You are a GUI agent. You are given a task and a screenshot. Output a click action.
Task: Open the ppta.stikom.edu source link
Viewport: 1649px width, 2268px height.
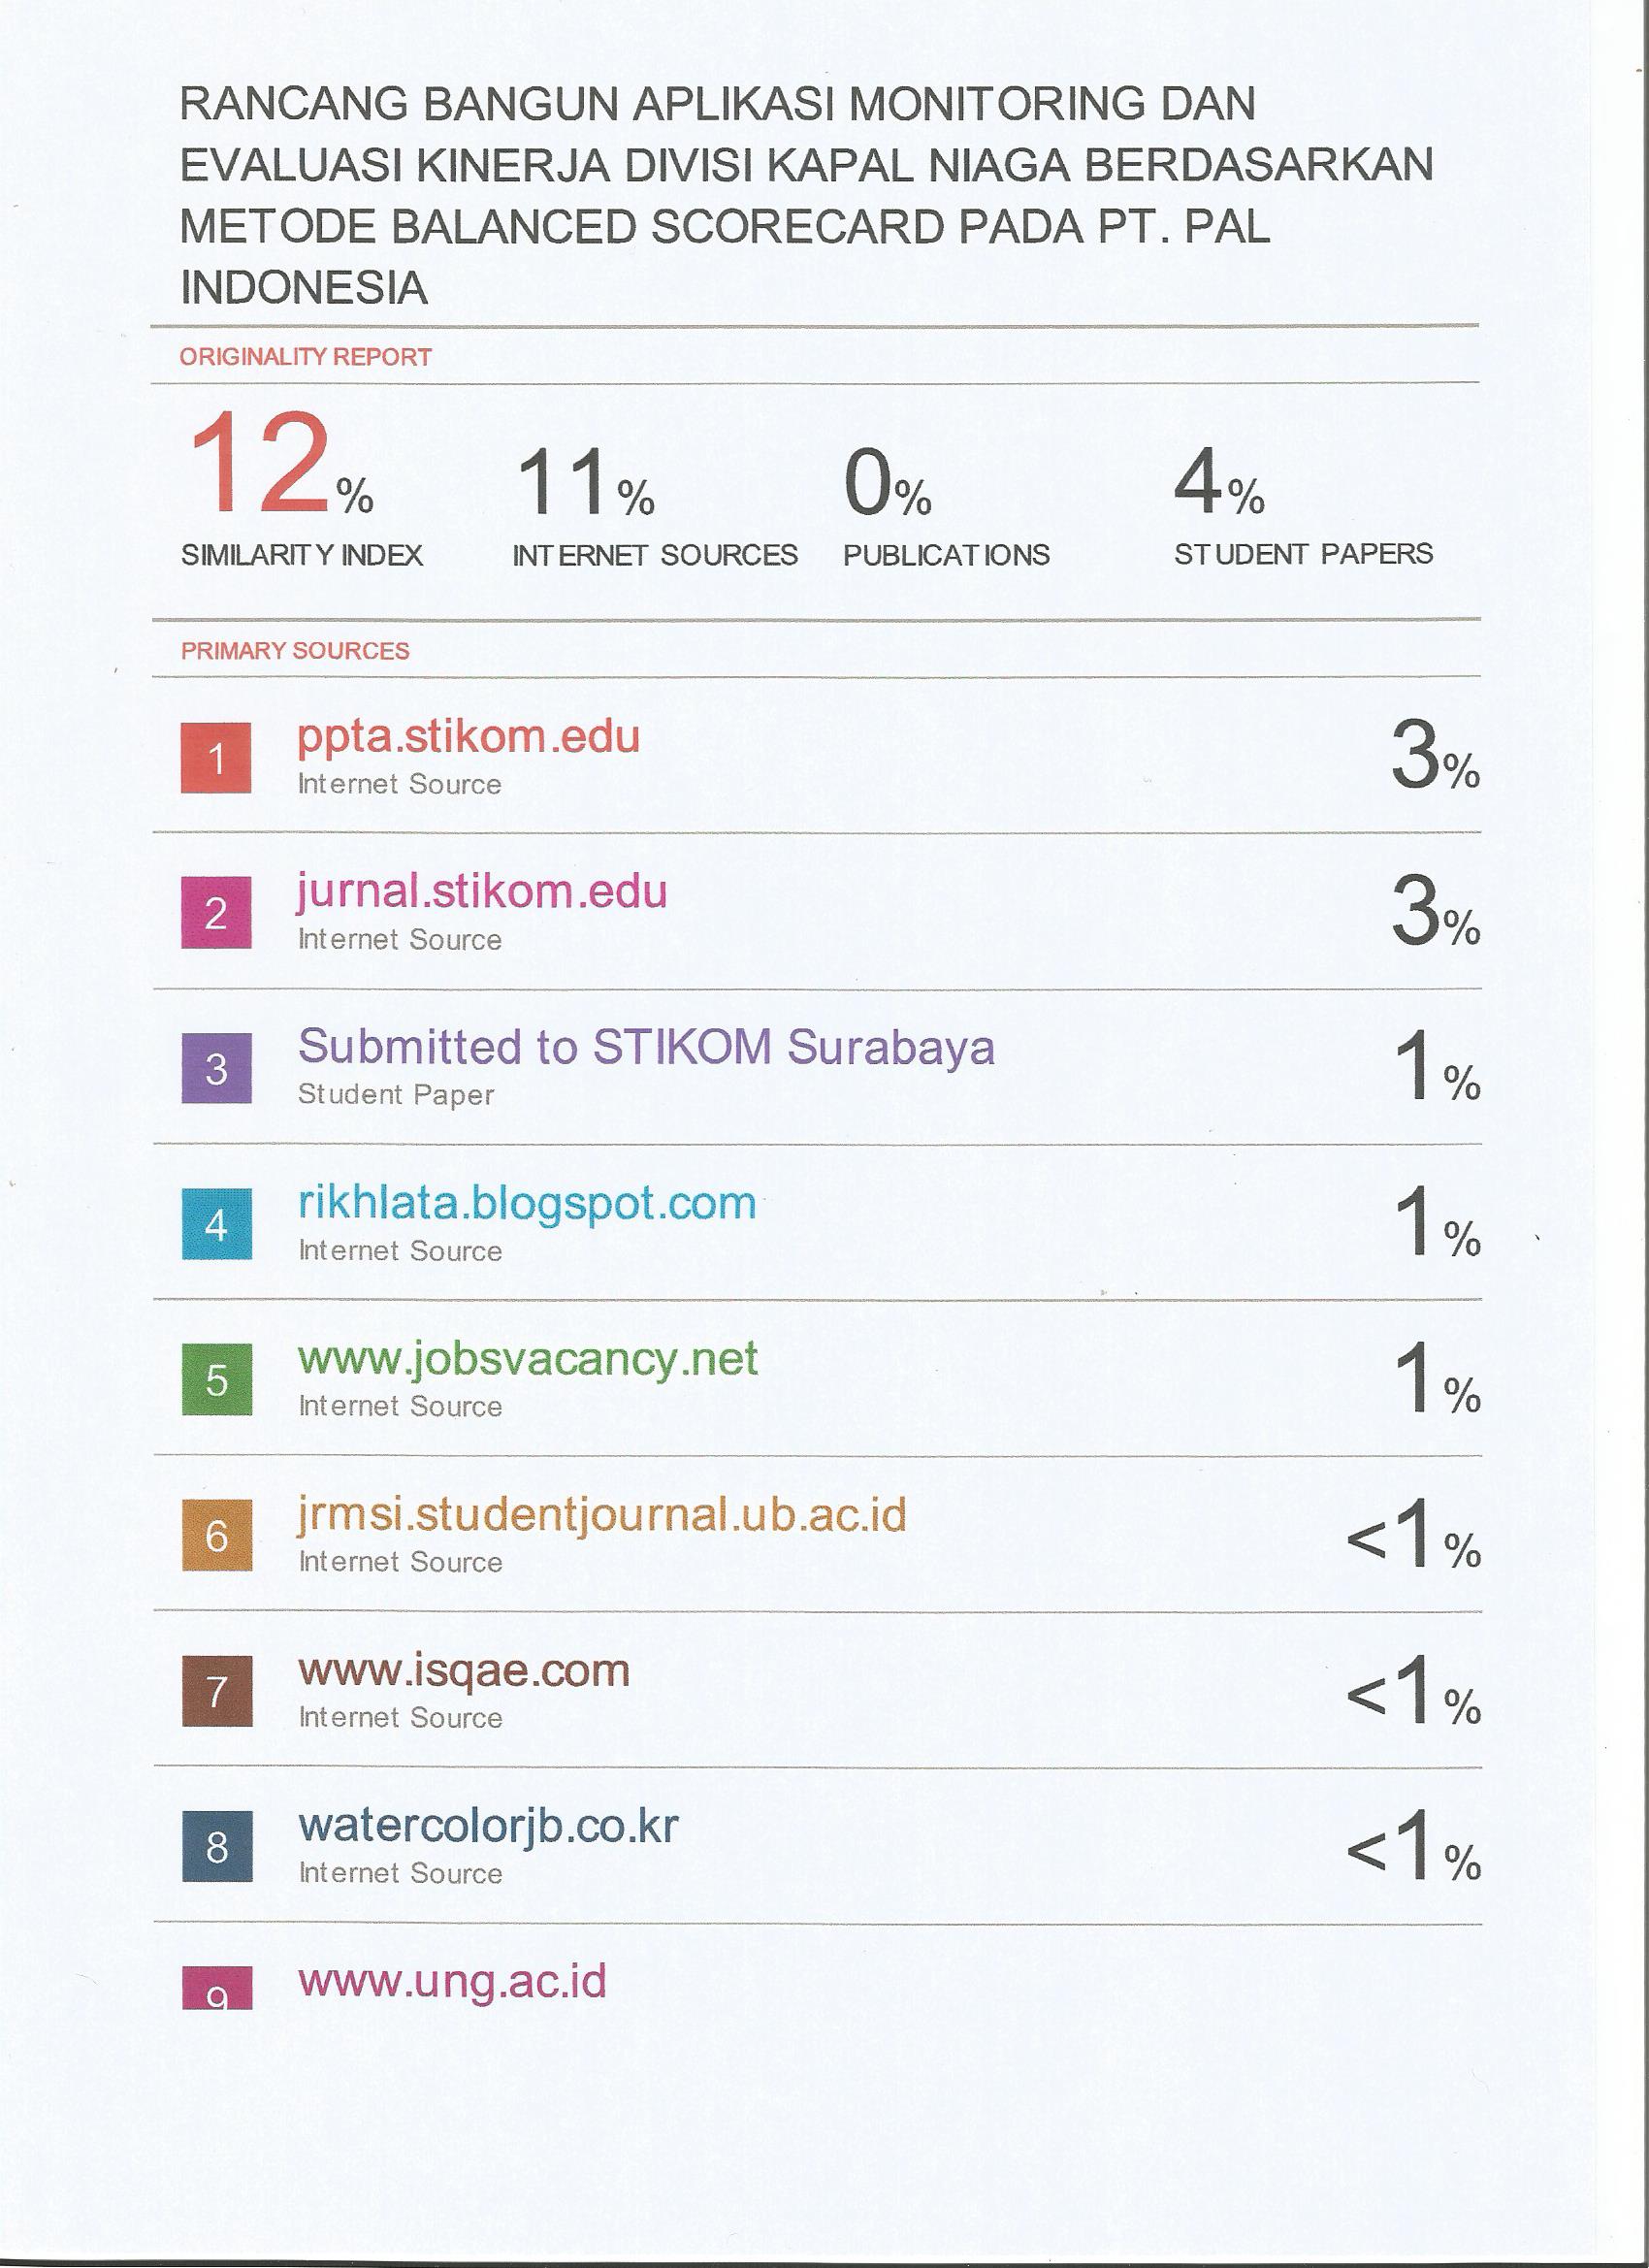(468, 738)
